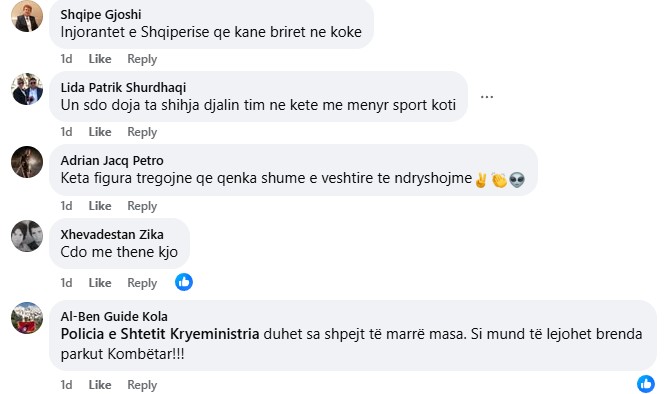Image resolution: width=672 pixels, height=394 pixels.
Task: Open Shqipe Gjoshi's profile picture
Action: (27, 16)
